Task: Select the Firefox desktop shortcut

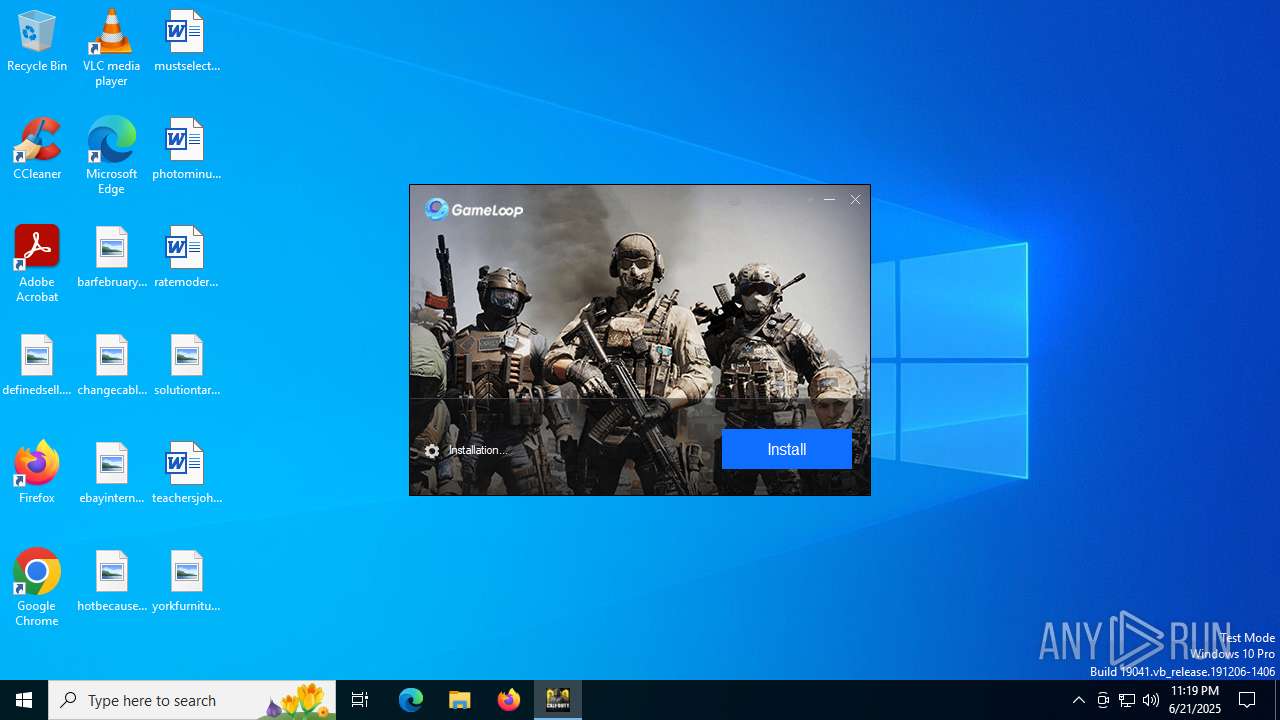Action: (x=37, y=473)
